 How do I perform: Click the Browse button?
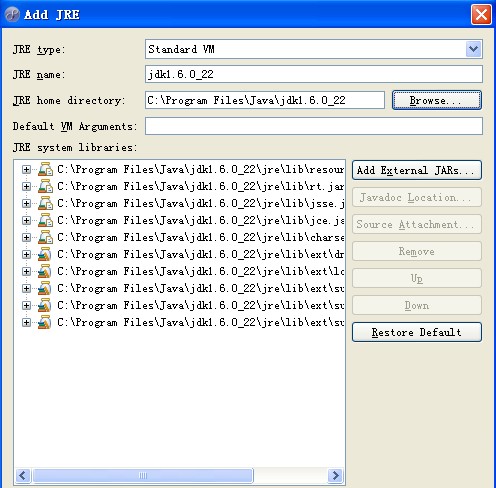point(437,100)
